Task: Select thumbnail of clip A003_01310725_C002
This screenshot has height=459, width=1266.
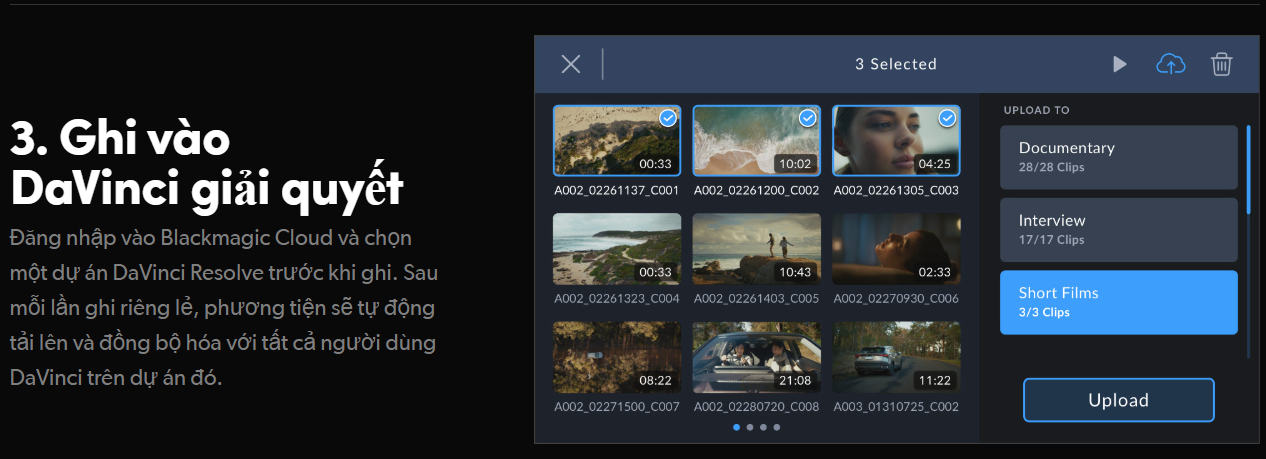Action: pos(896,357)
